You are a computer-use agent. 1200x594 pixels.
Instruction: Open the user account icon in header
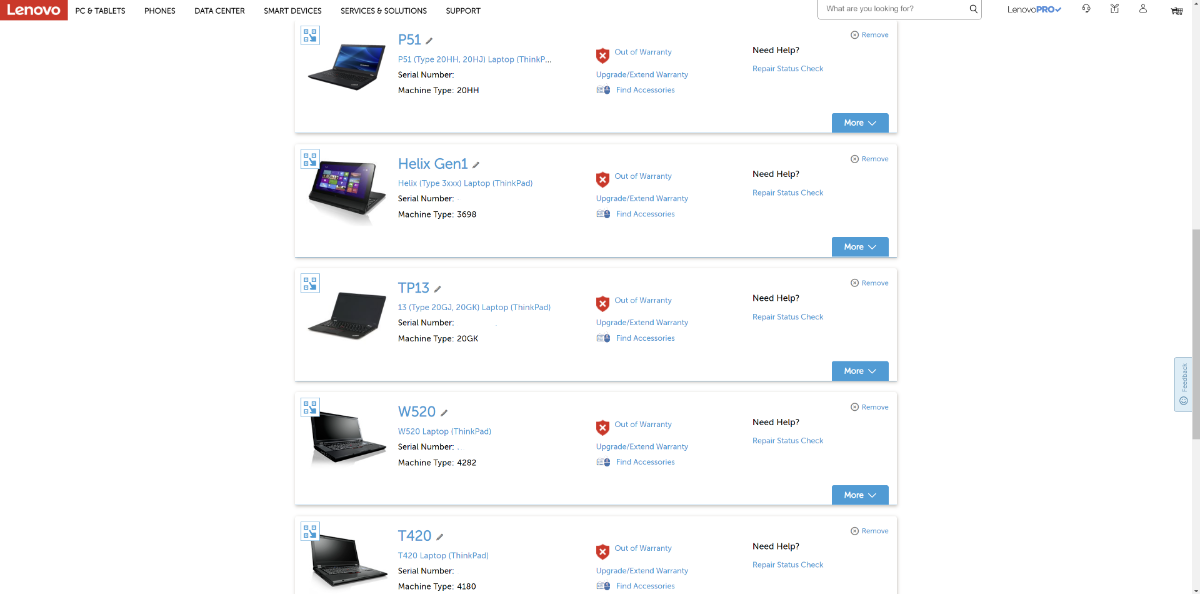coord(1143,9)
